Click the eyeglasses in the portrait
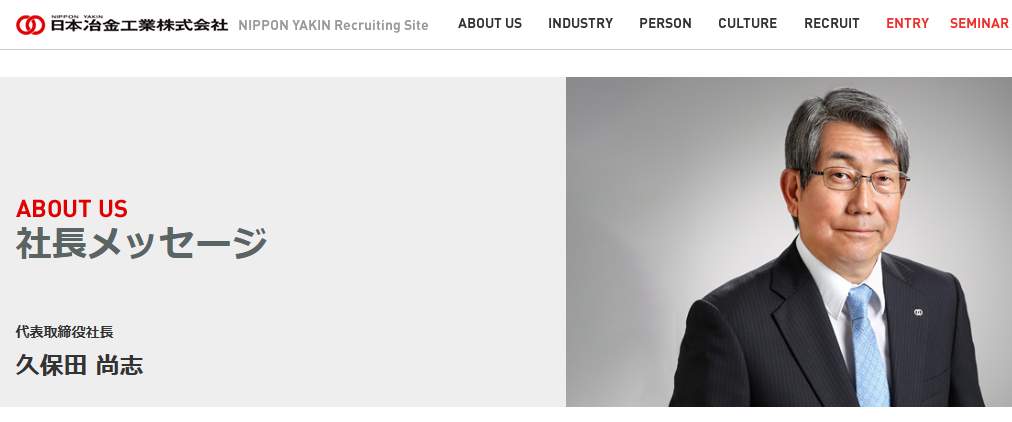Screen dimensions: 1012x422 860,178
